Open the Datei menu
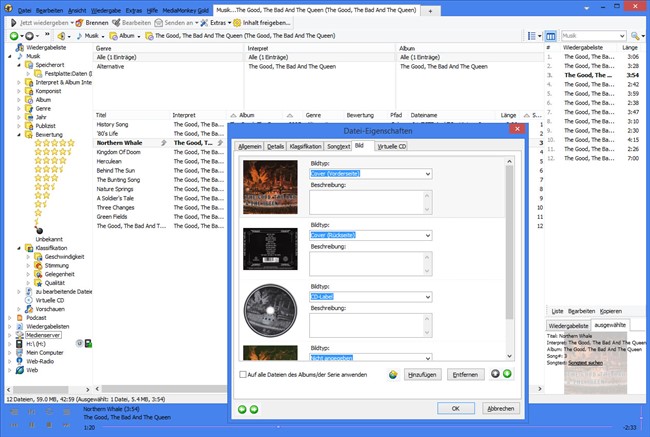 tap(24, 10)
